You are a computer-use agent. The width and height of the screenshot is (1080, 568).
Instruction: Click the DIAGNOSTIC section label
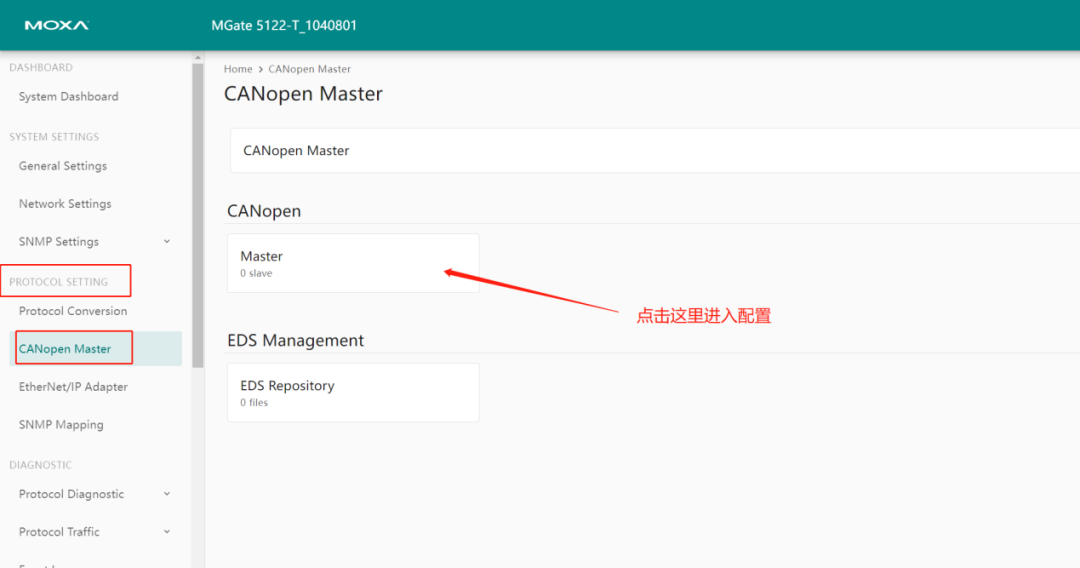pos(40,465)
